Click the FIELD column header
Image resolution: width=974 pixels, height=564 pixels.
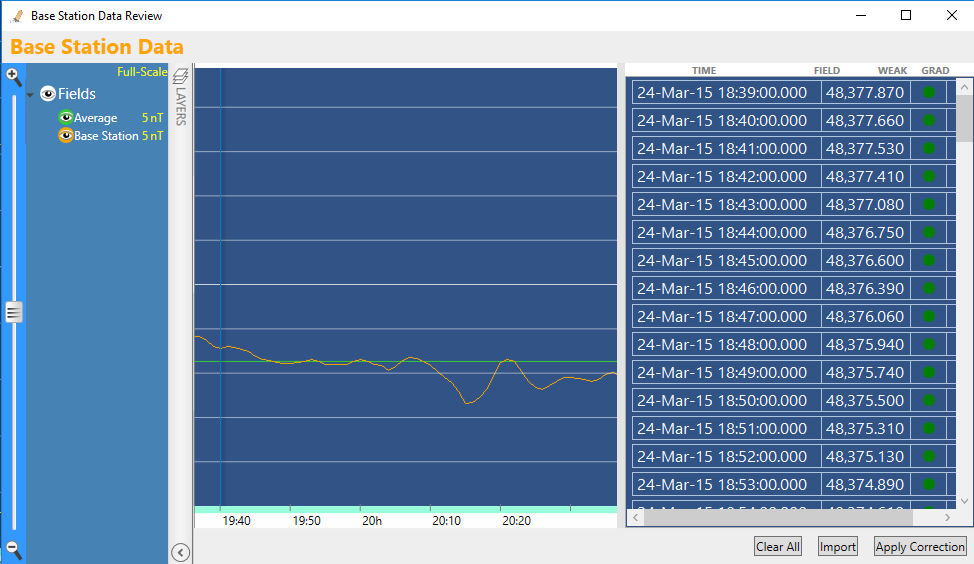tap(827, 71)
